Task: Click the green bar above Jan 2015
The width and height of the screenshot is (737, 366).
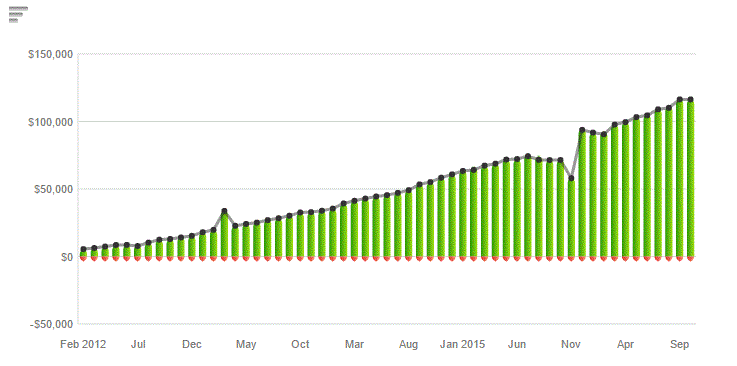Action: point(463,215)
